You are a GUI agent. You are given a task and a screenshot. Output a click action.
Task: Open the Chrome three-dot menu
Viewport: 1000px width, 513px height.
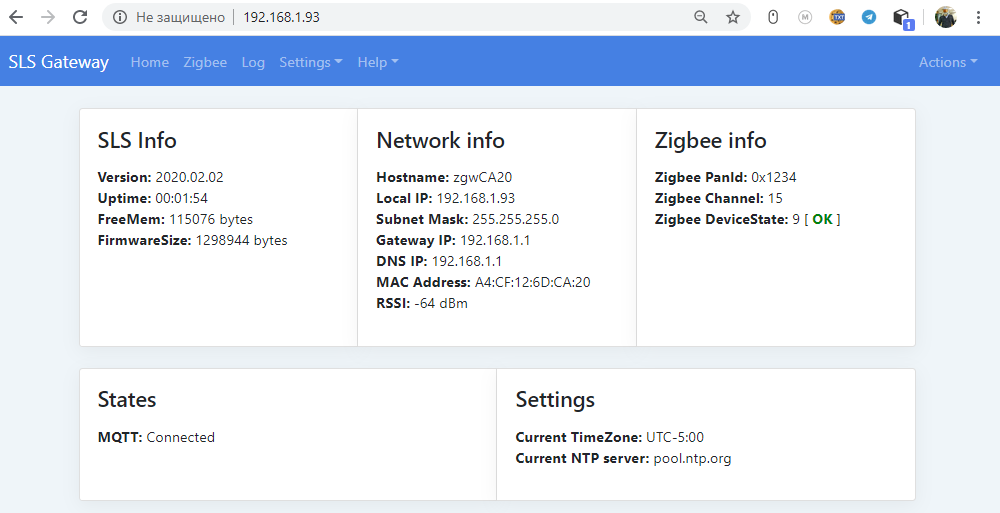pyautogui.click(x=978, y=17)
